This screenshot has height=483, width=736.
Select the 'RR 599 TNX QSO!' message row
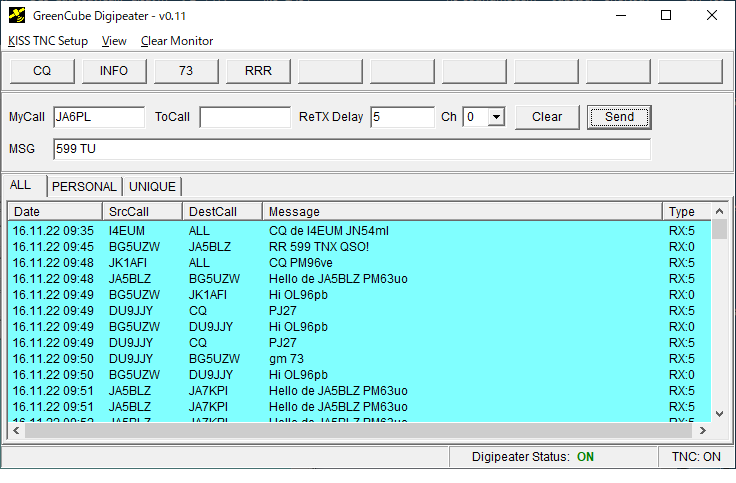pyautogui.click(x=359, y=247)
